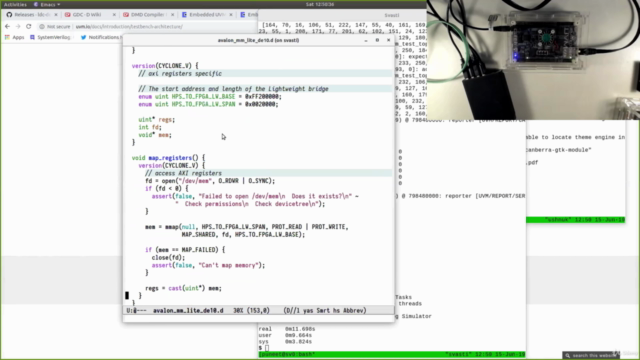Click the 'uint* regs;' declaration

[x=156, y=120]
